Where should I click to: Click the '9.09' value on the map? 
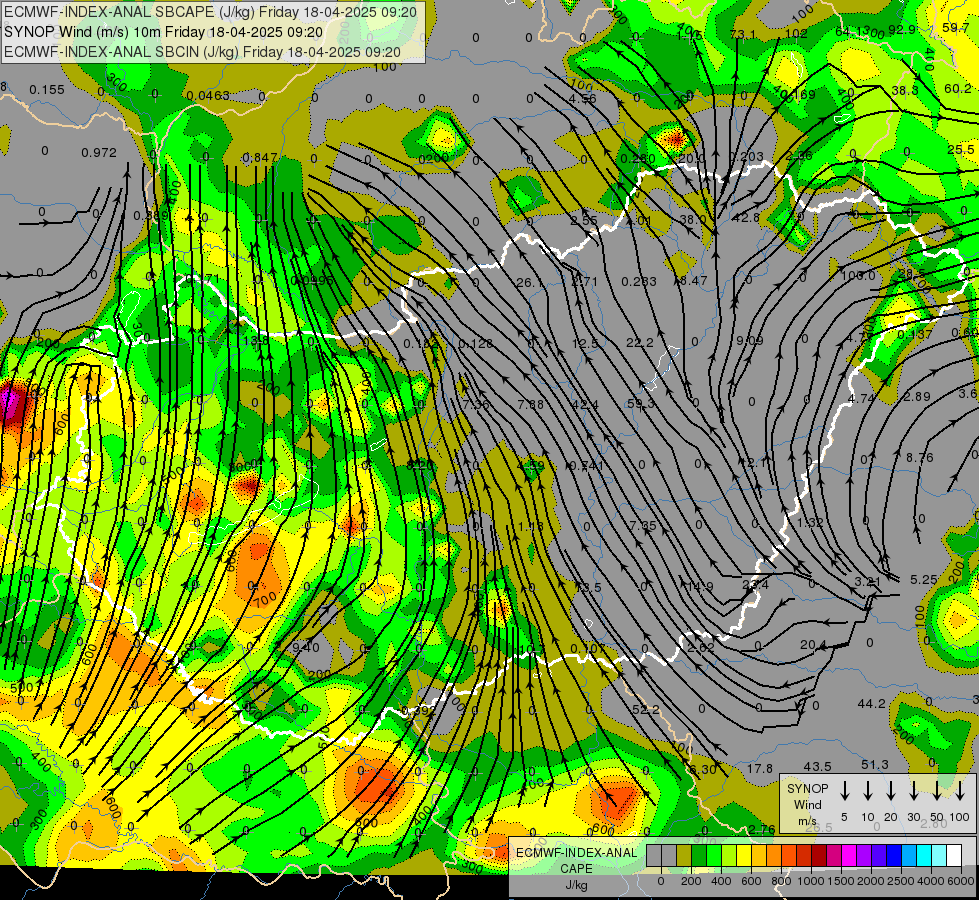point(749,340)
